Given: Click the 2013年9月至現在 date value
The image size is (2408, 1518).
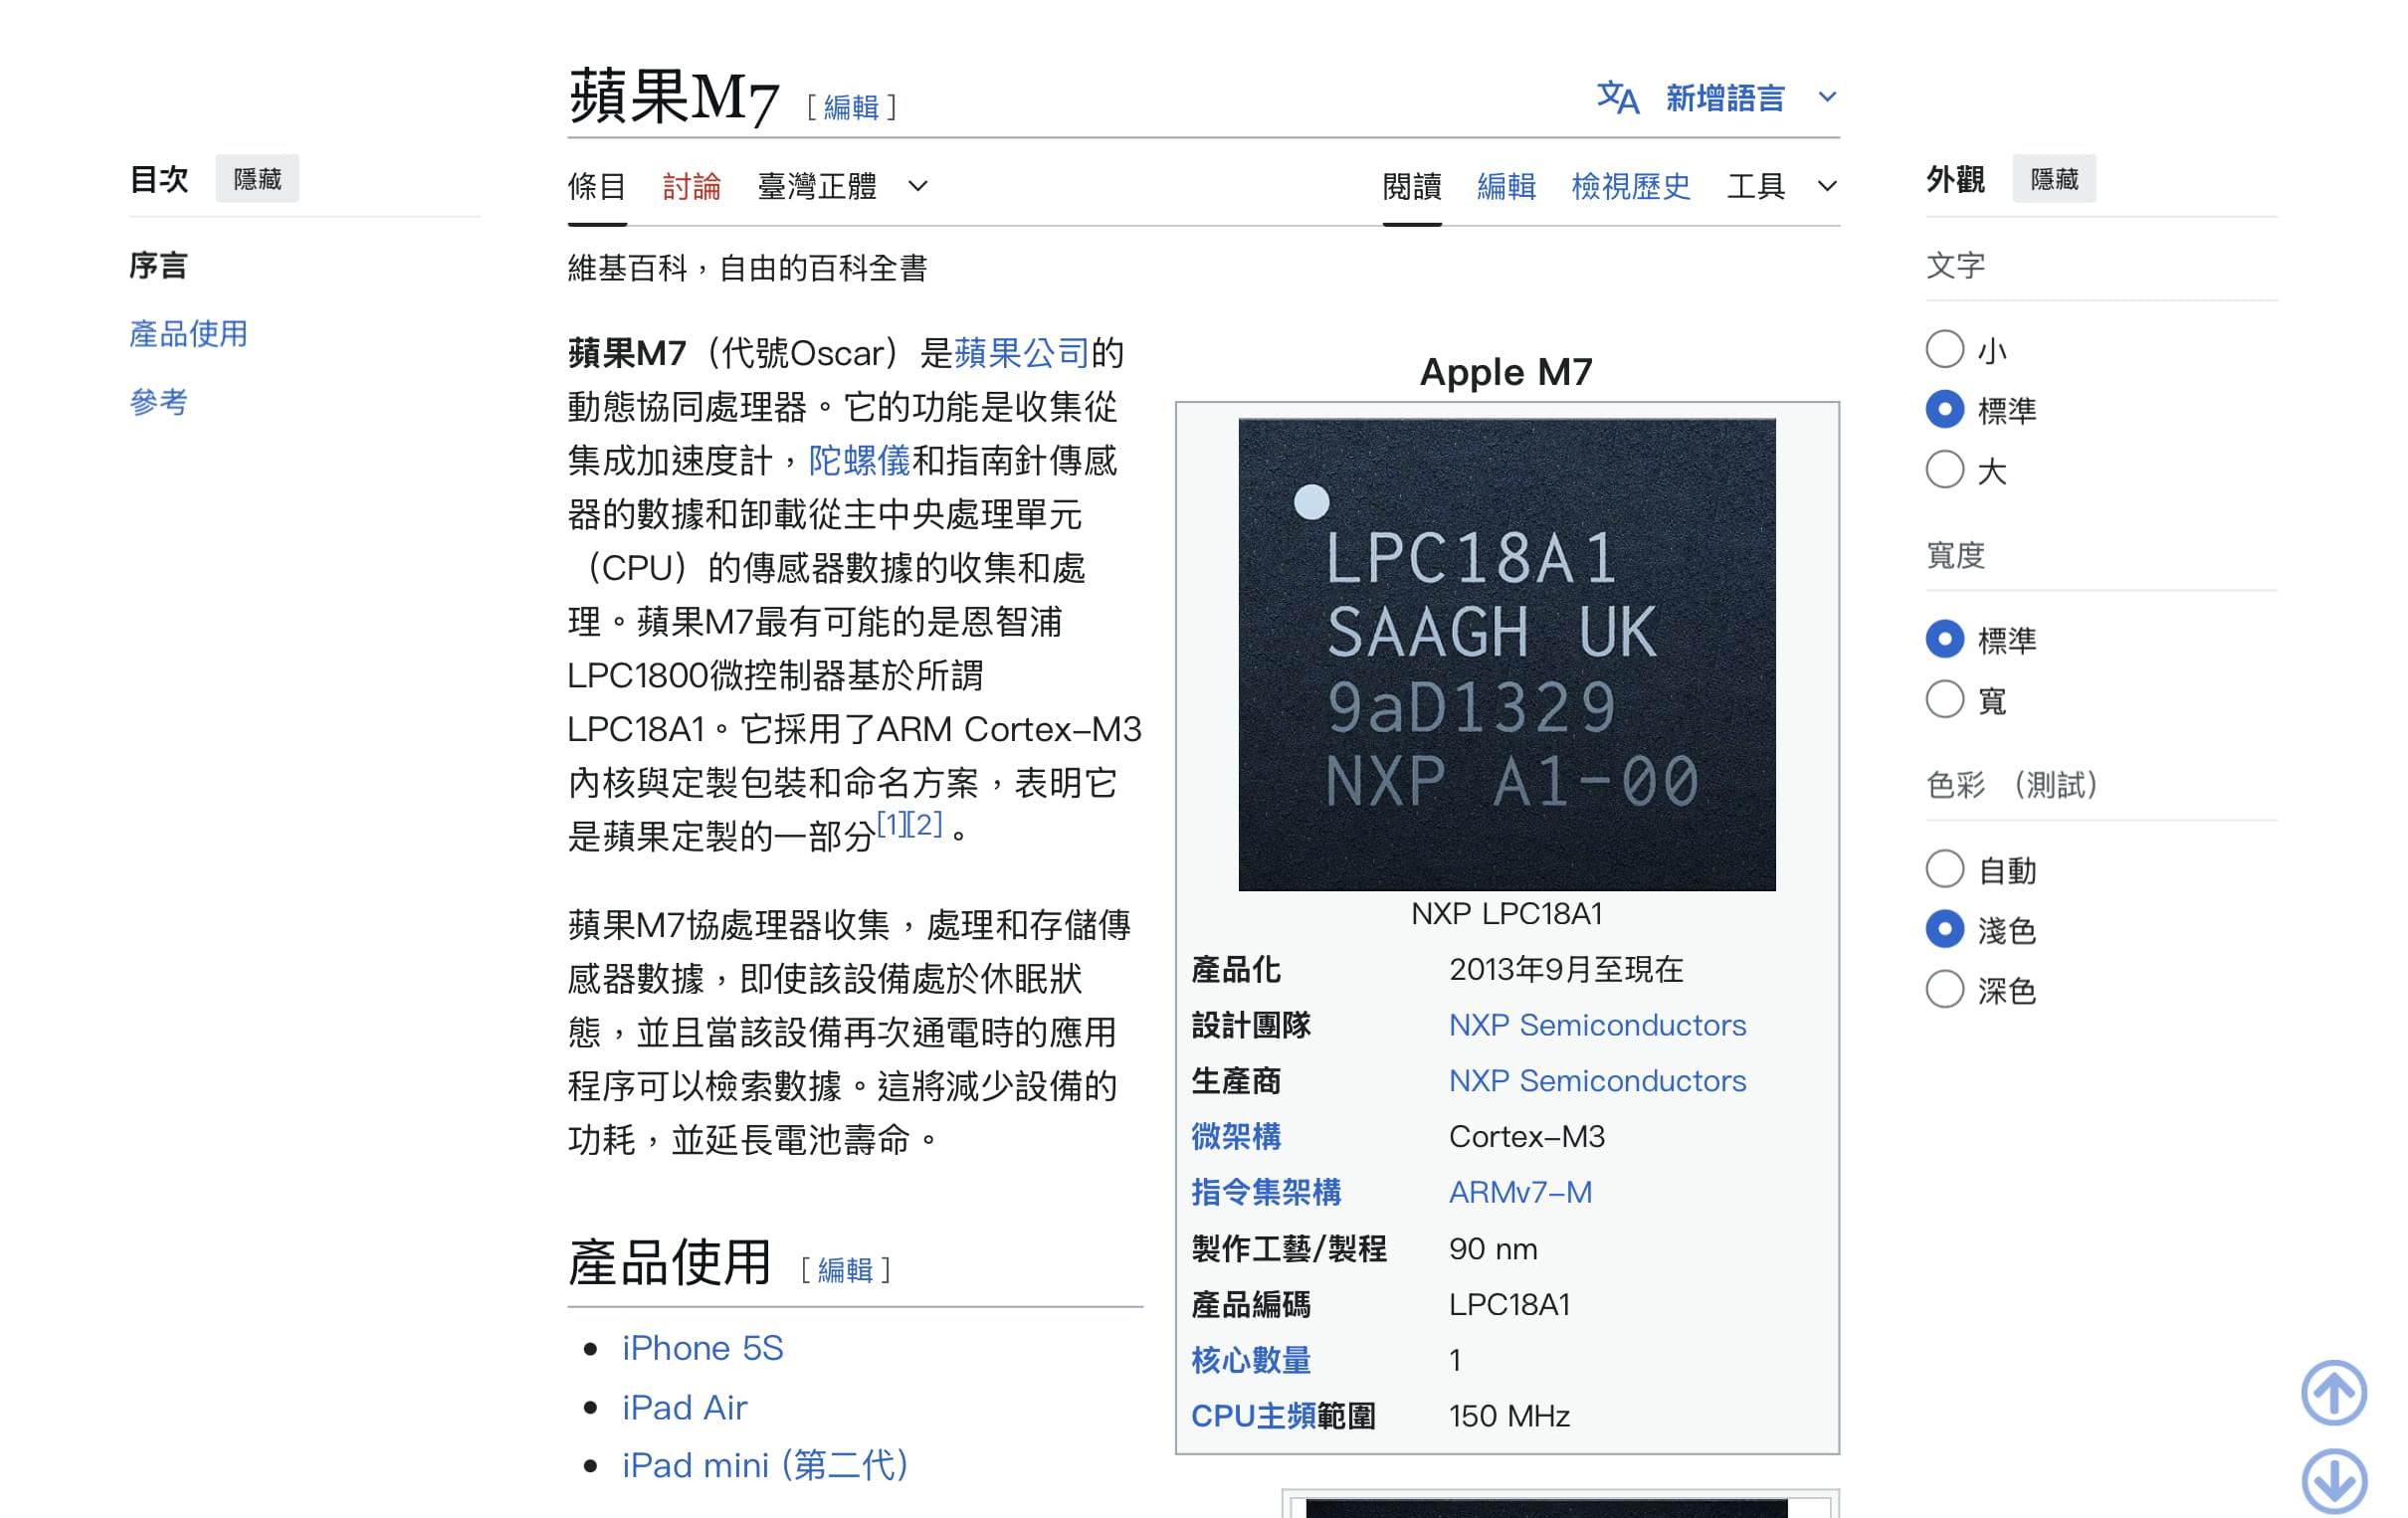Looking at the screenshot, I should [x=1566, y=969].
